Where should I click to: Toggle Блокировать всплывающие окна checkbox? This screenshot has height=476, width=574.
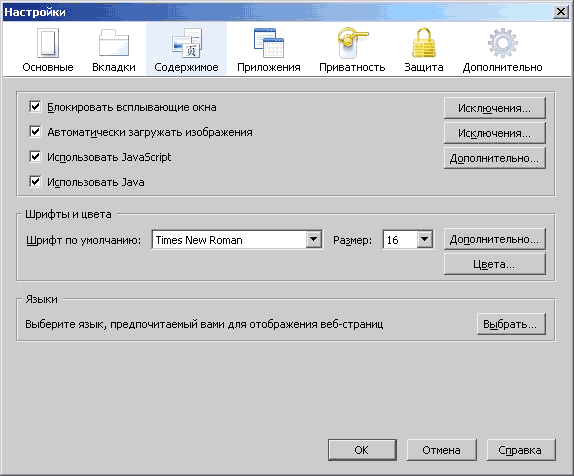click(x=35, y=107)
